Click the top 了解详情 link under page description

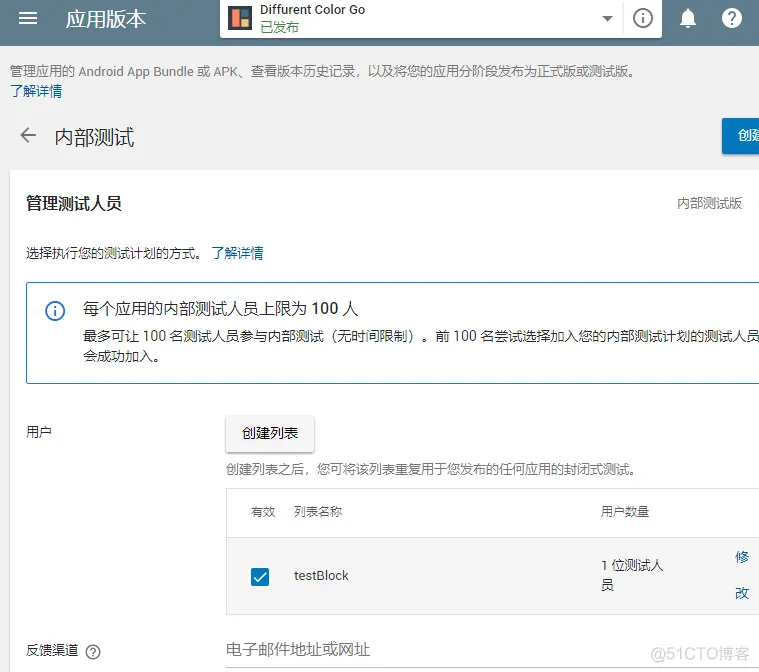36,91
